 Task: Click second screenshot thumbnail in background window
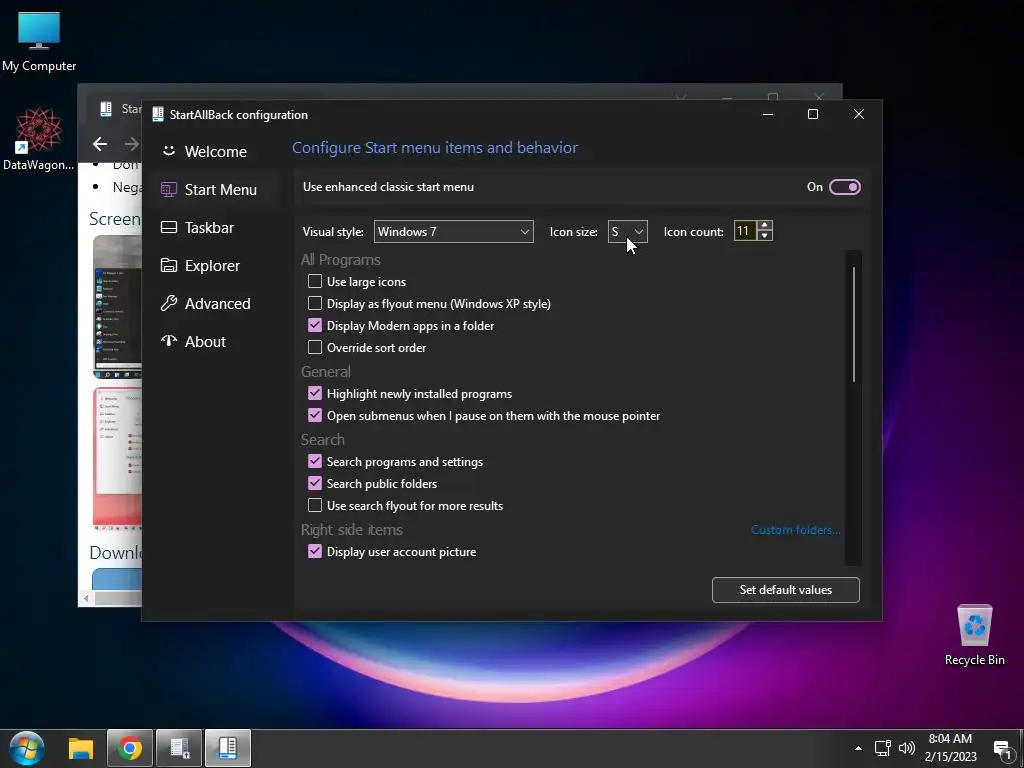coord(118,457)
